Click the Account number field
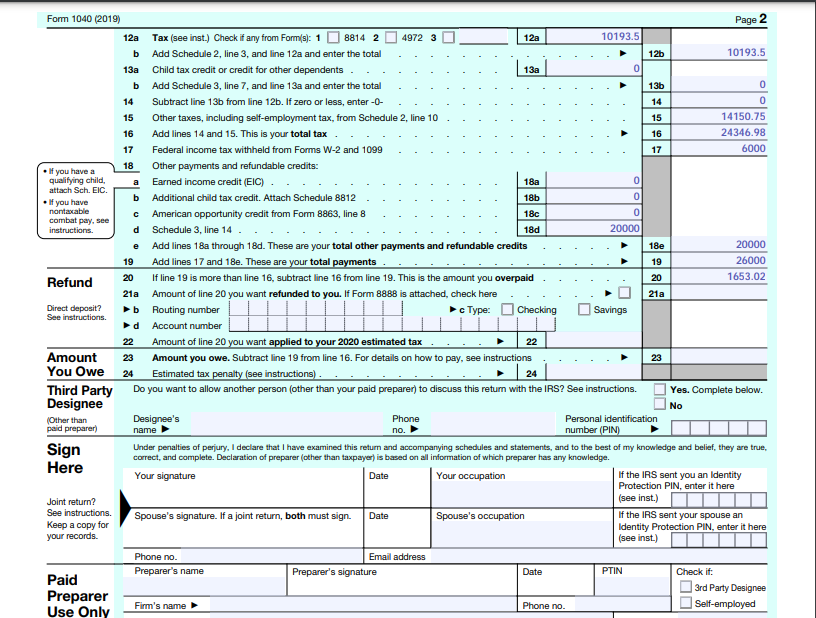816x618 pixels. (392, 325)
